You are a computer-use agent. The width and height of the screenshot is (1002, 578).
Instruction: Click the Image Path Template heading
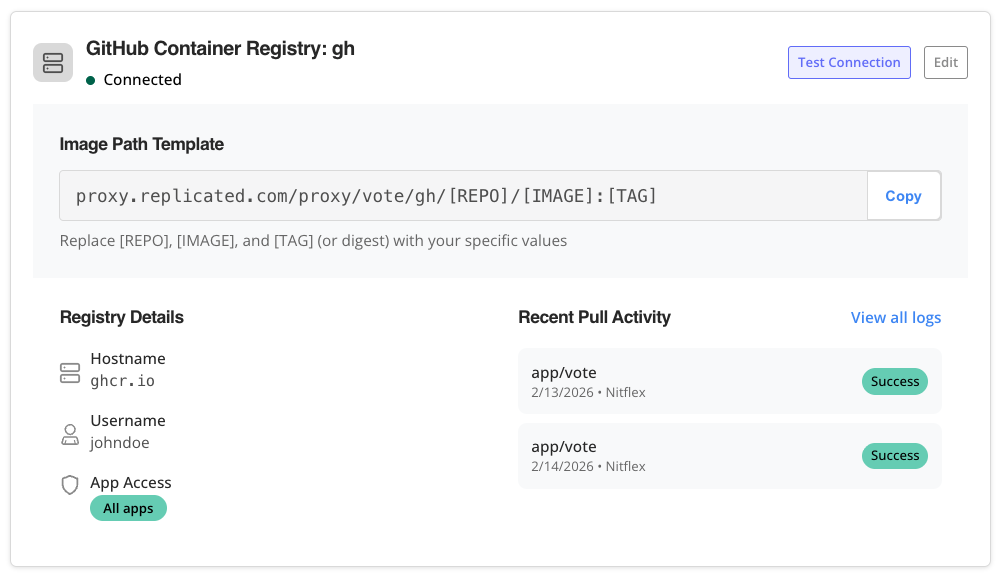[141, 144]
